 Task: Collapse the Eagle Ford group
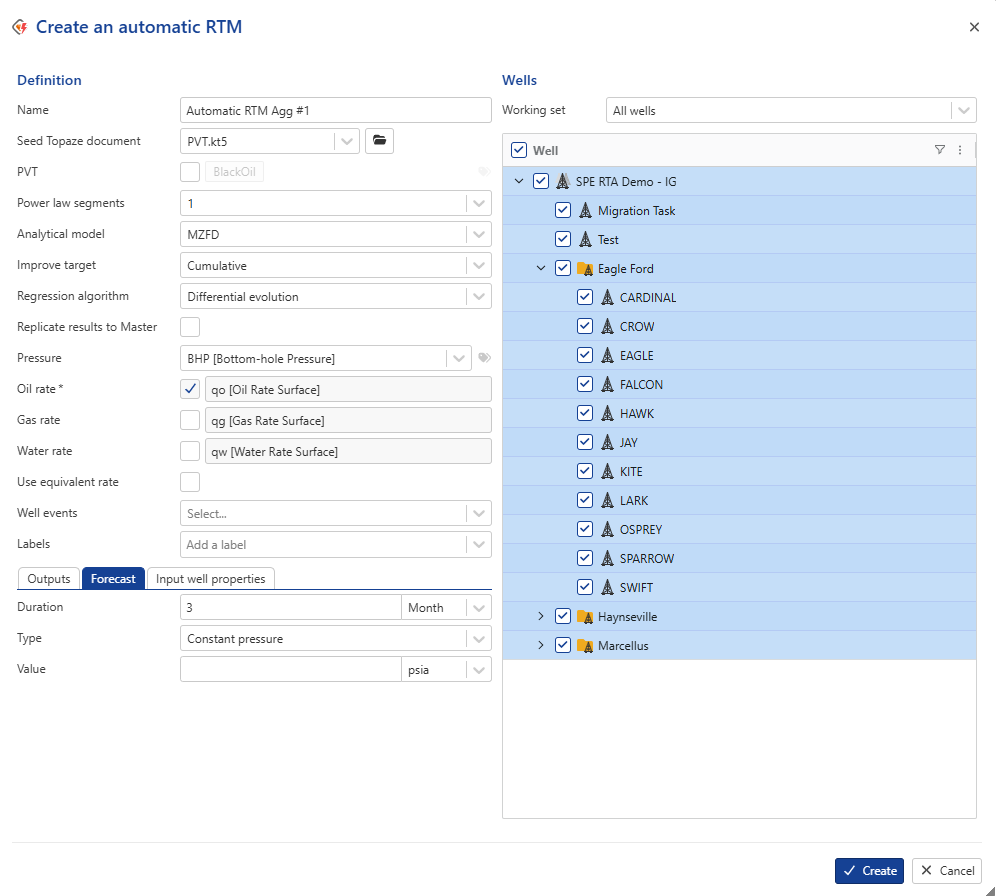[x=541, y=269]
